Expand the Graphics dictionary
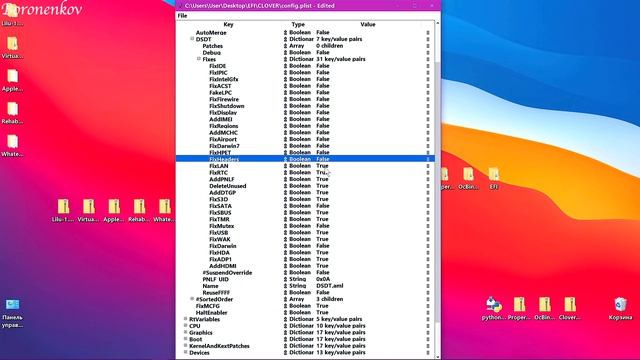640x360 pixels. click(x=185, y=332)
